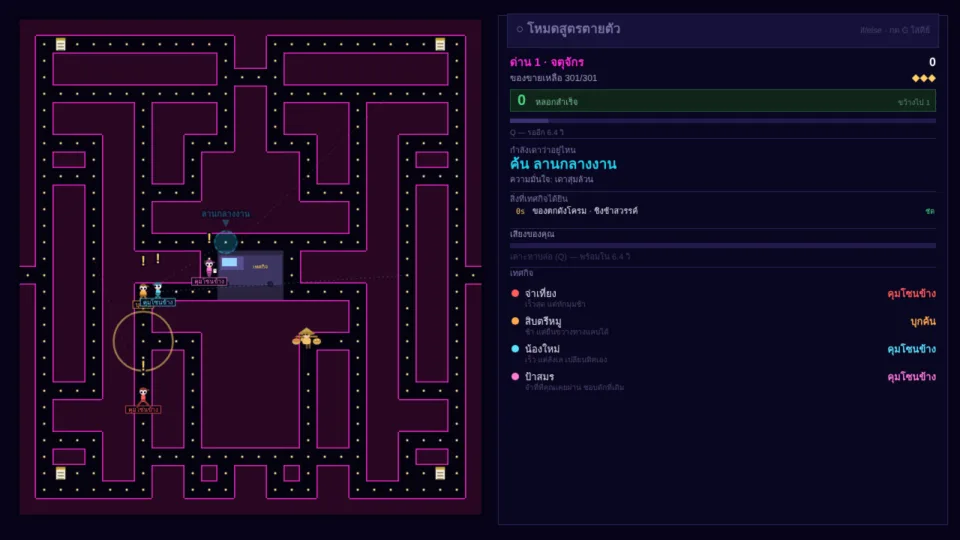Click the ด่าน 1 · จตุจักร level title
This screenshot has width=960, height=540.
[x=547, y=62]
